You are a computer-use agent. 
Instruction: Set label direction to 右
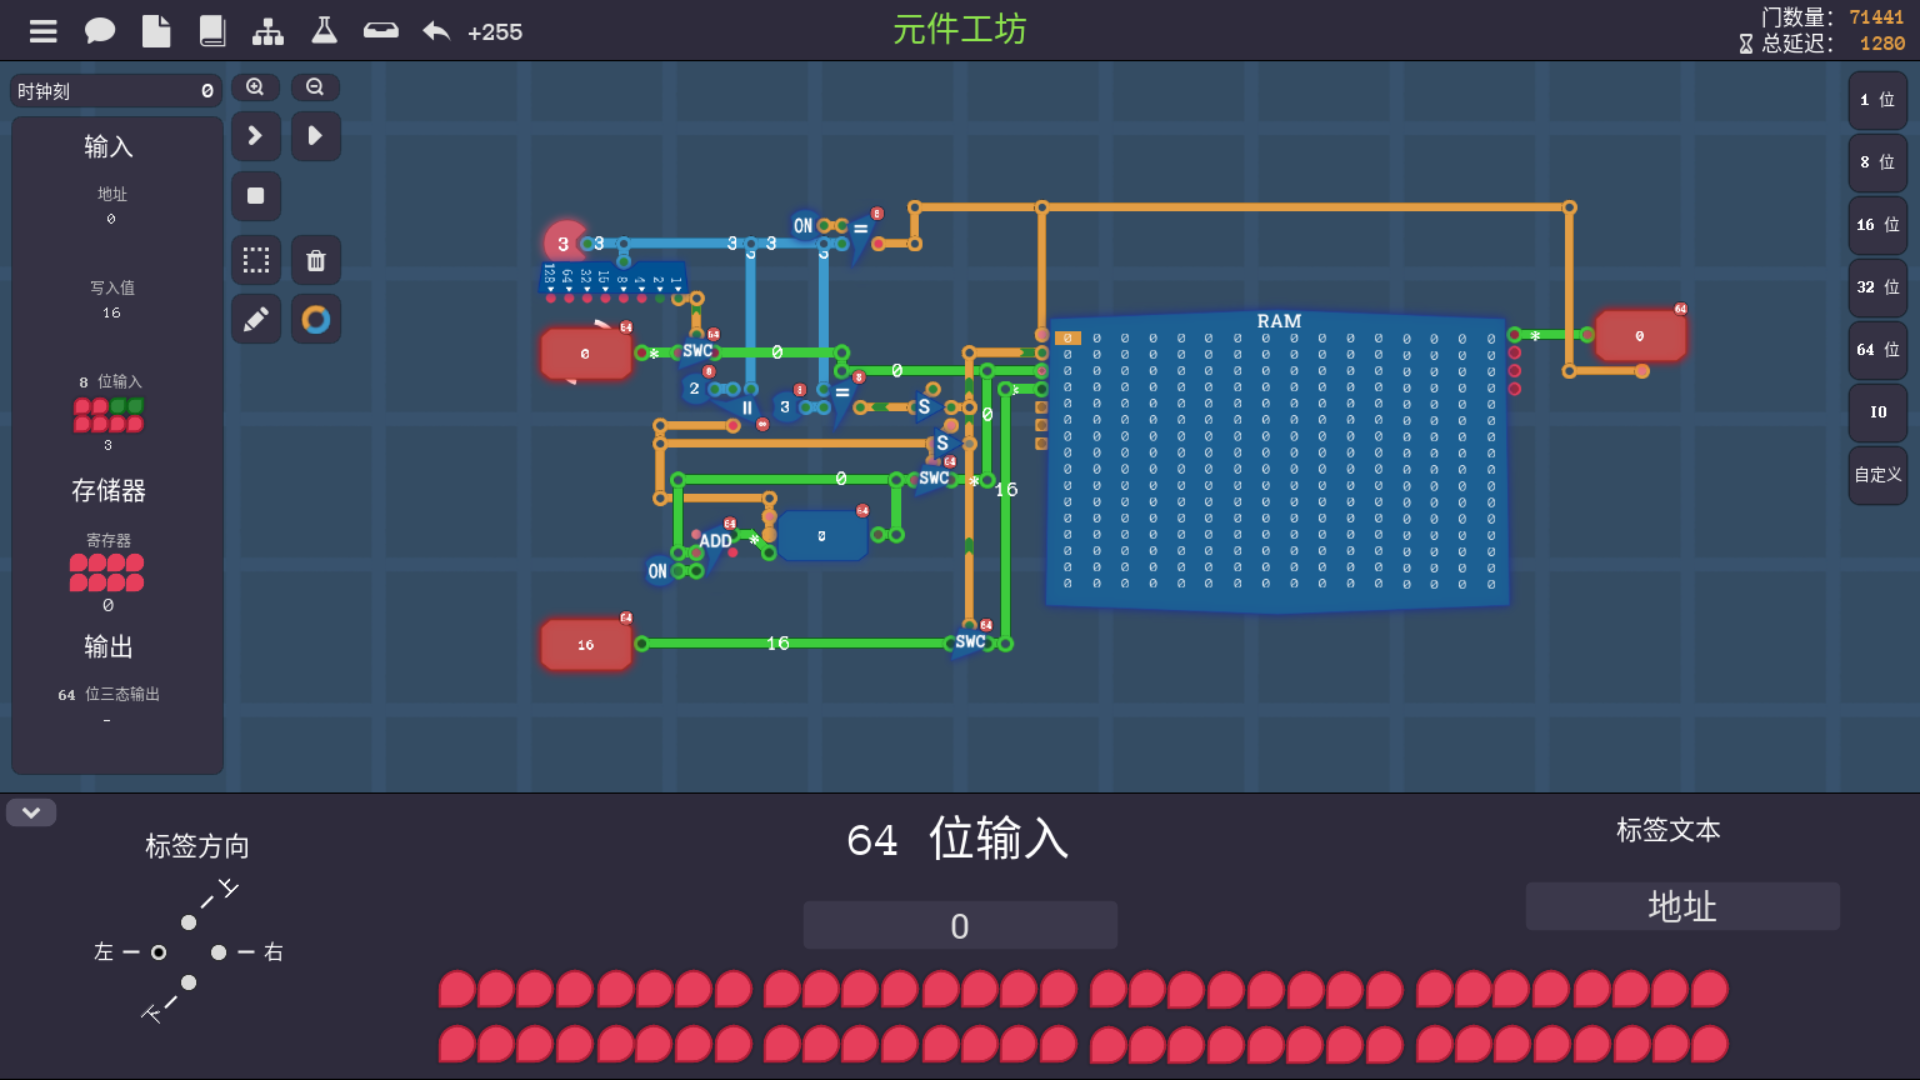click(219, 952)
